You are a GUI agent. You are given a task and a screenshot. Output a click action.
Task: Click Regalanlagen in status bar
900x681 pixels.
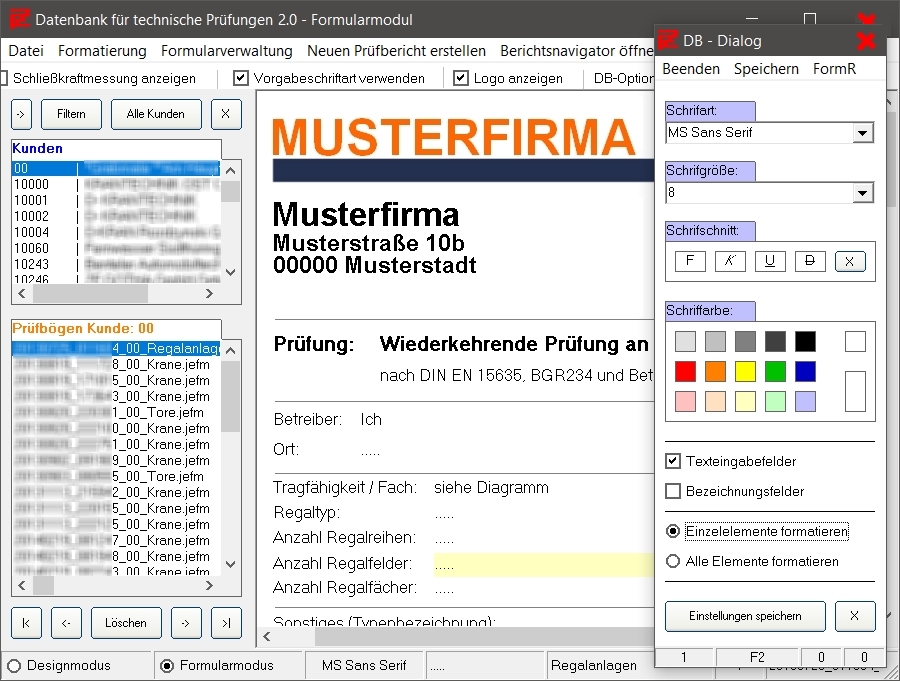point(593,665)
